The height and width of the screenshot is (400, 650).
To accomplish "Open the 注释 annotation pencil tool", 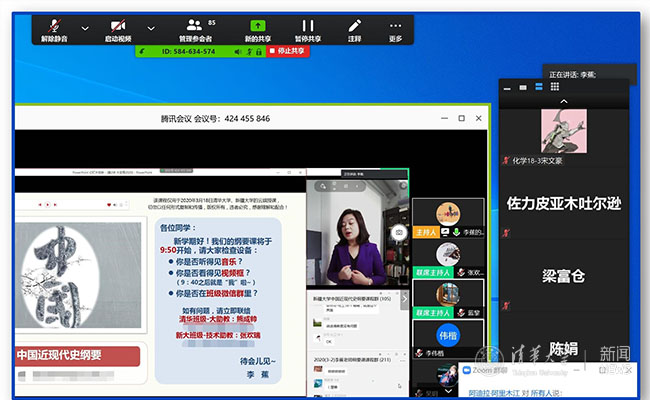I will (354, 29).
